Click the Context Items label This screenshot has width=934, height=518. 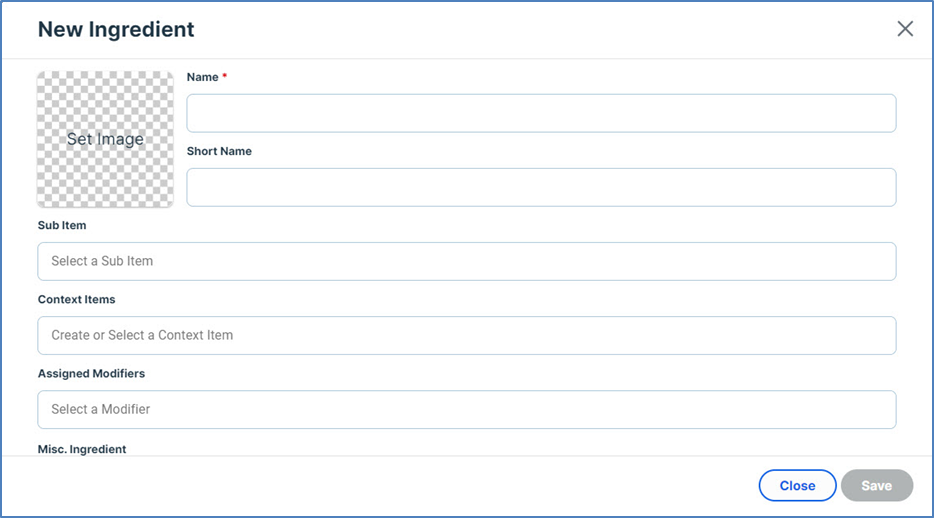pyautogui.click(x=77, y=299)
